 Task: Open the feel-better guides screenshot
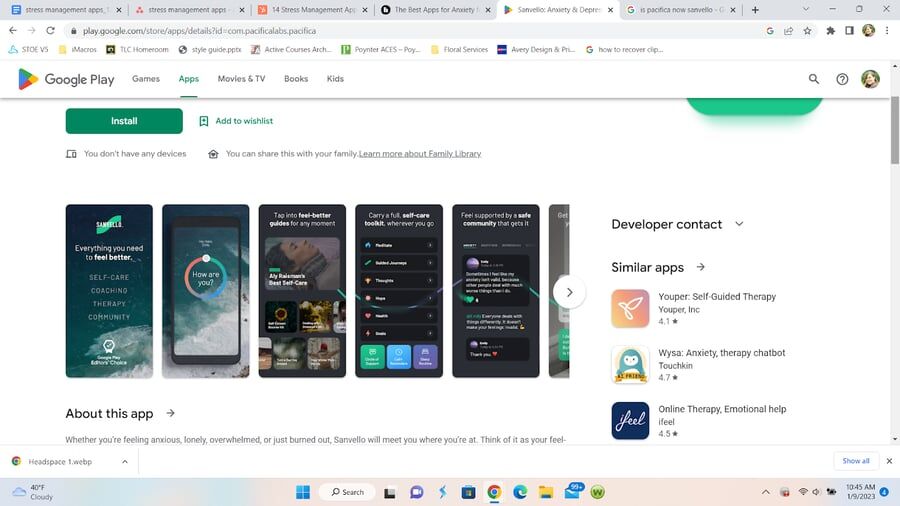[302, 291]
